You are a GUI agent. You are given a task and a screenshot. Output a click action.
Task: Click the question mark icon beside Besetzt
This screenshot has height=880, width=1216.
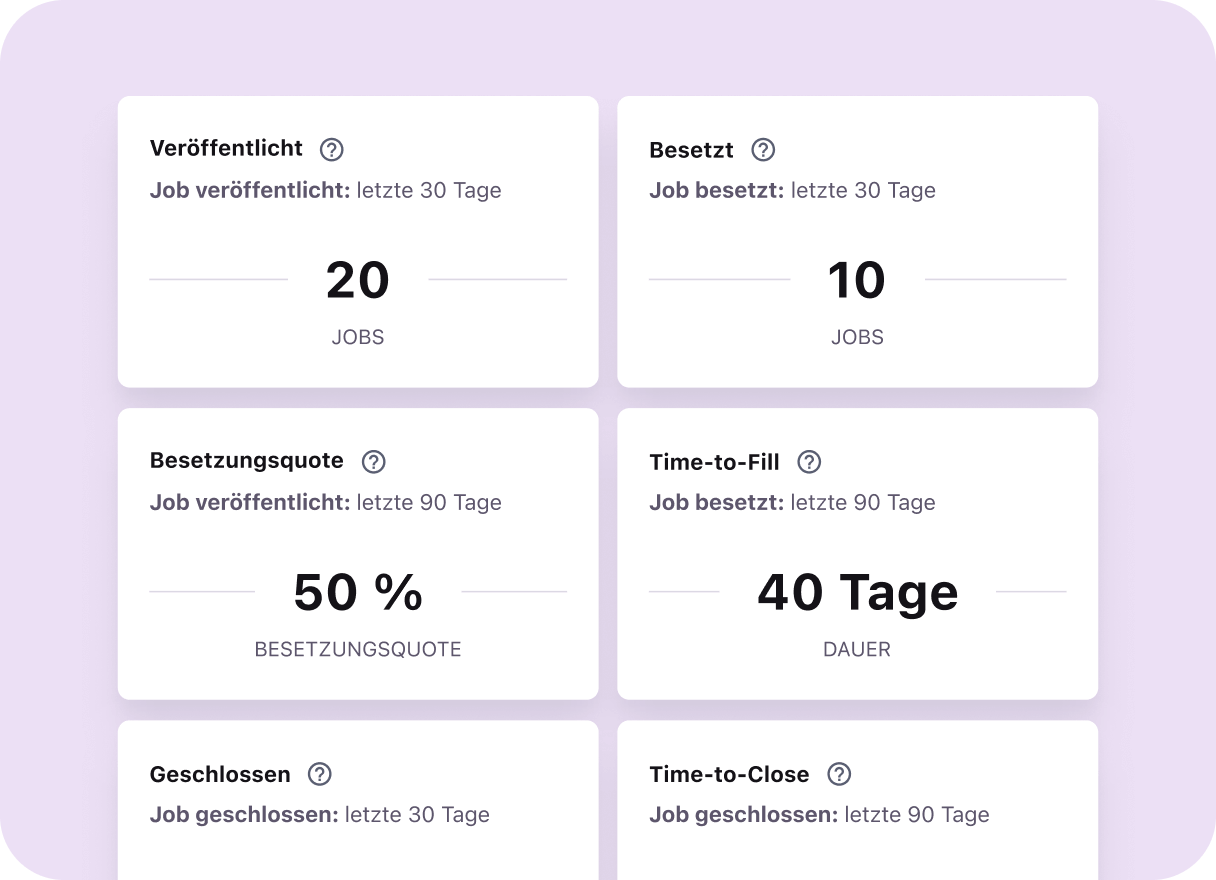(762, 149)
